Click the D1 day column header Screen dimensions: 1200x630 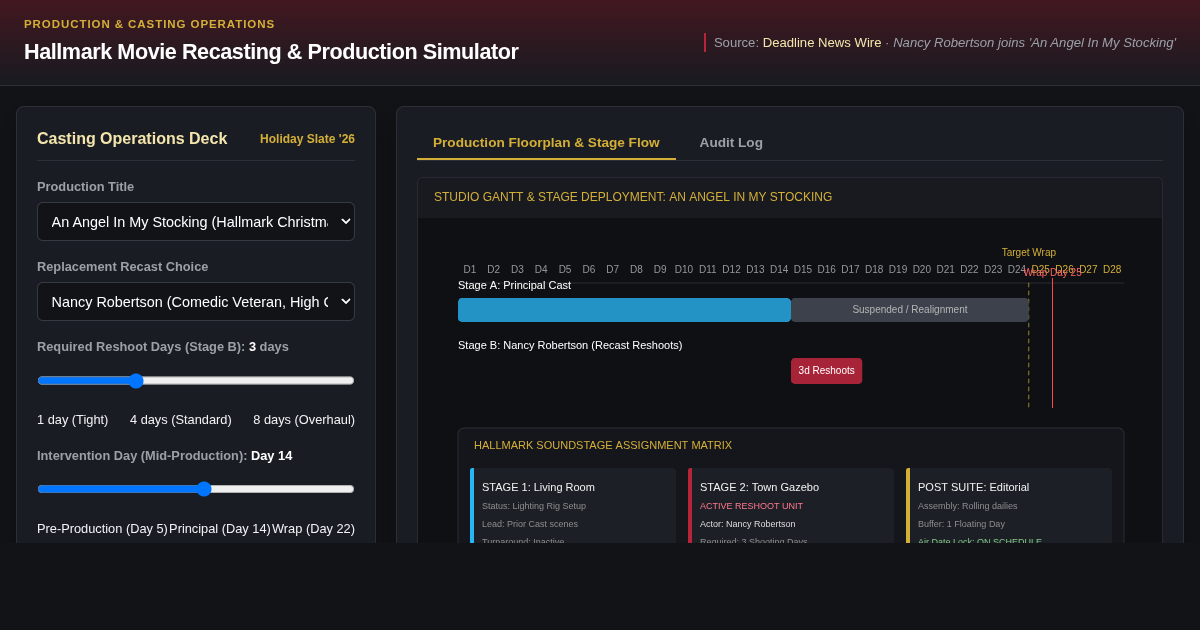pyautogui.click(x=470, y=270)
